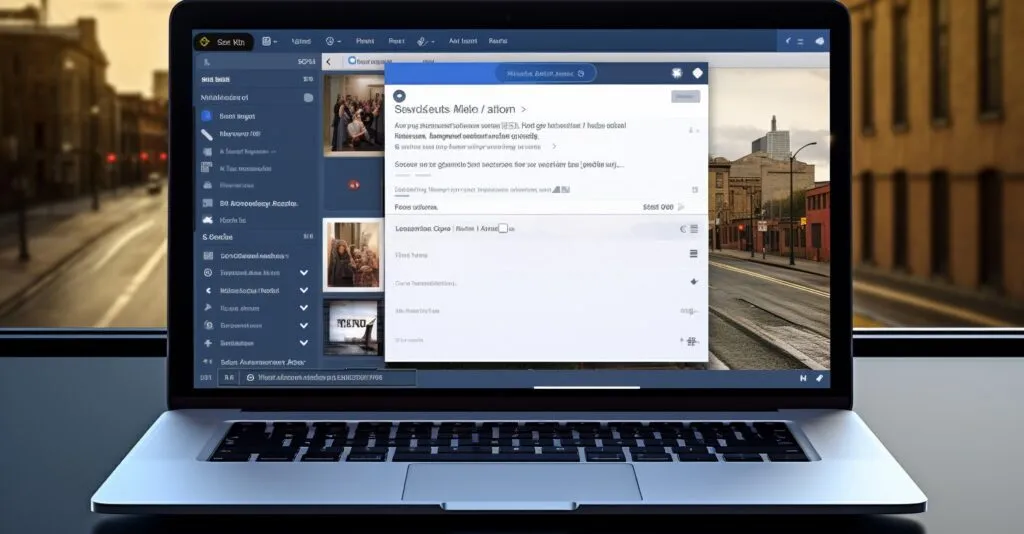This screenshot has height=534, width=1024.
Task: Click the plus-grid icon on the last dialog row
Action: (690, 341)
